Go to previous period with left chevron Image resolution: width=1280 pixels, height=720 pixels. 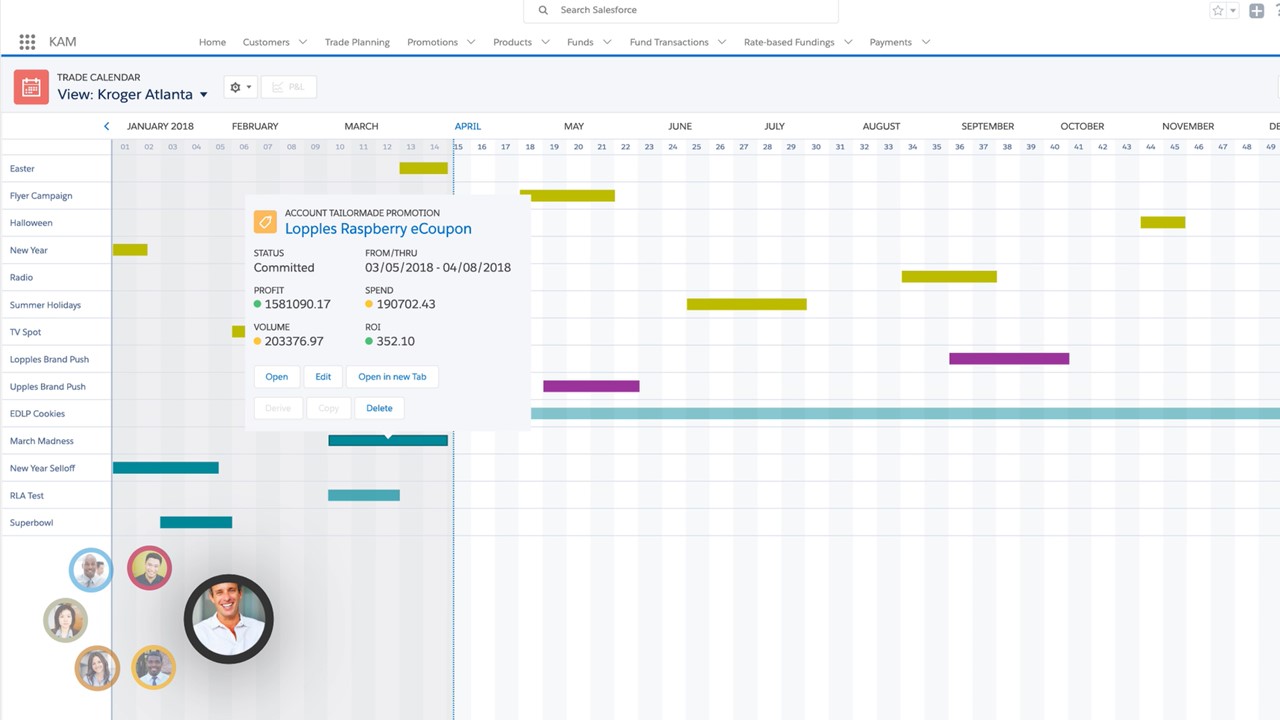tap(106, 126)
